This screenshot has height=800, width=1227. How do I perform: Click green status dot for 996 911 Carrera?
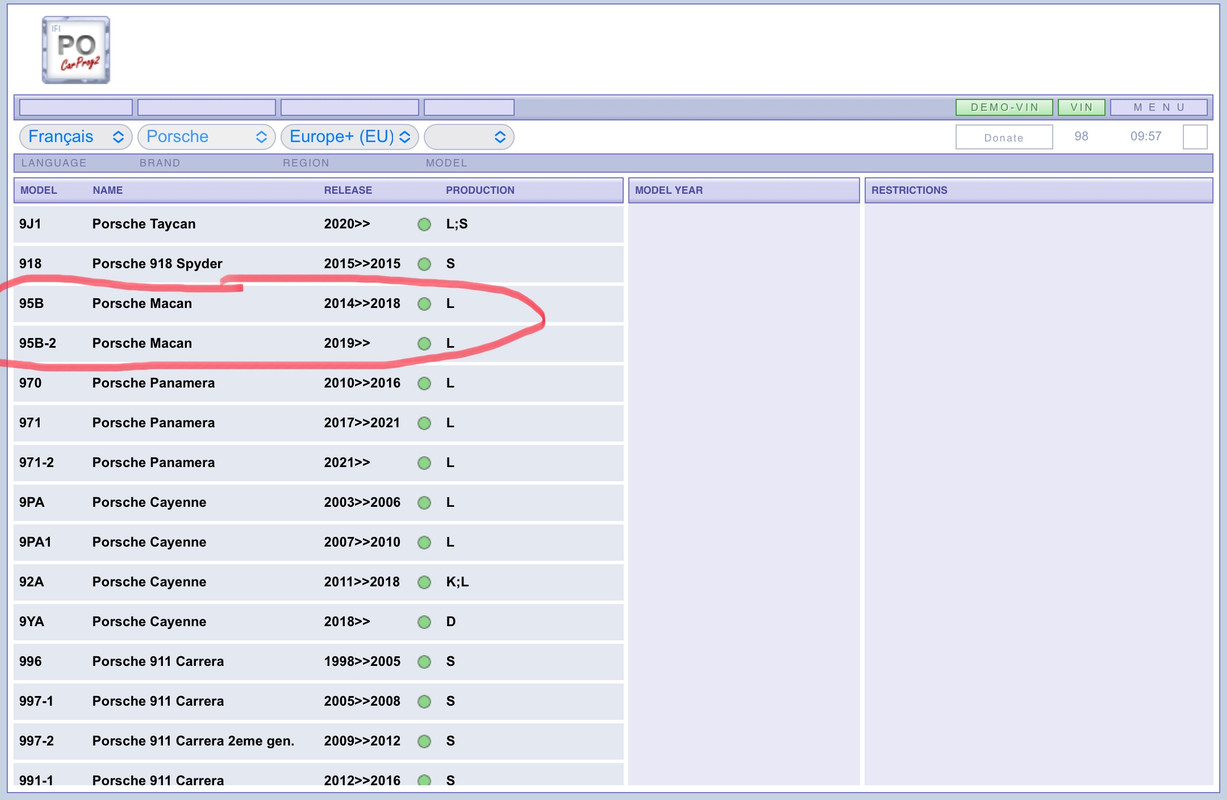[424, 662]
